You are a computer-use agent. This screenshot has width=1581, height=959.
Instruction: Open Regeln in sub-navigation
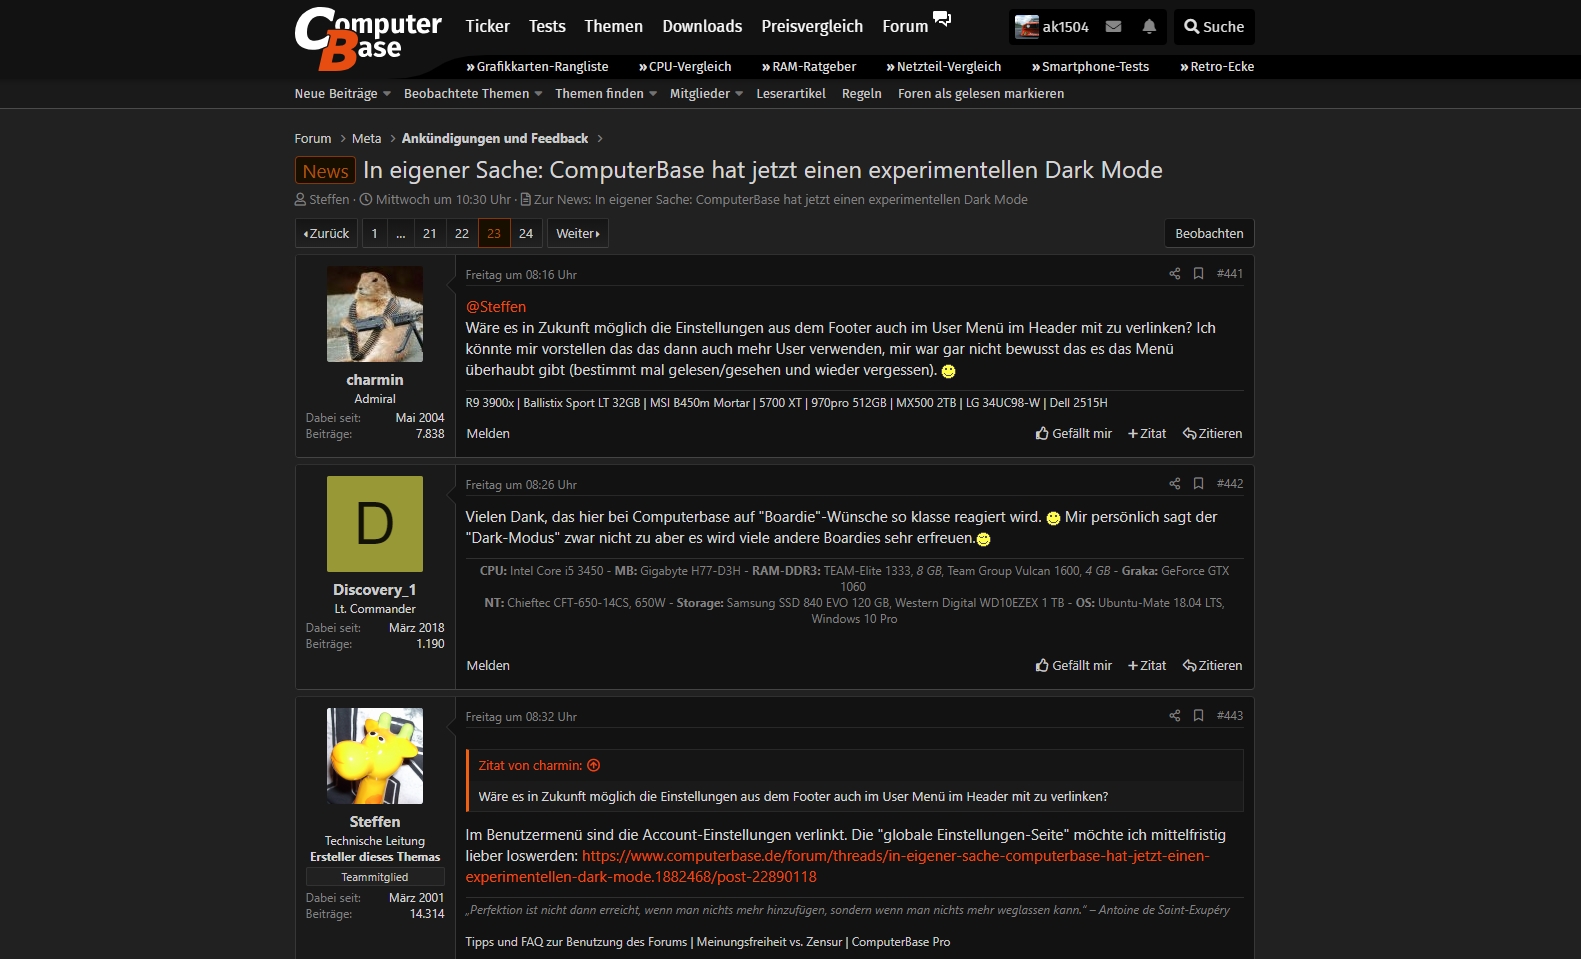coord(862,94)
